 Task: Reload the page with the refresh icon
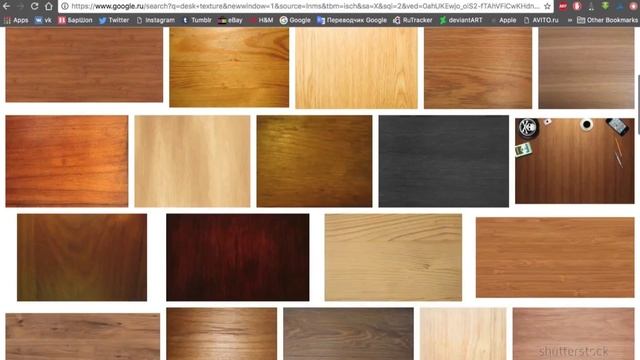(x=35, y=6)
